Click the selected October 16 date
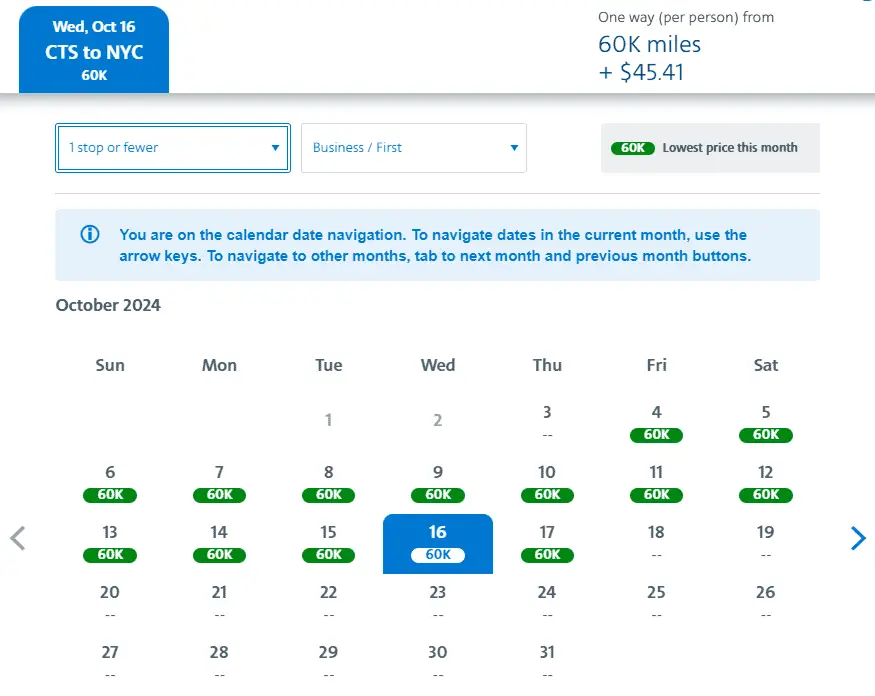Screen dimensions: 875x696 [x=438, y=542]
